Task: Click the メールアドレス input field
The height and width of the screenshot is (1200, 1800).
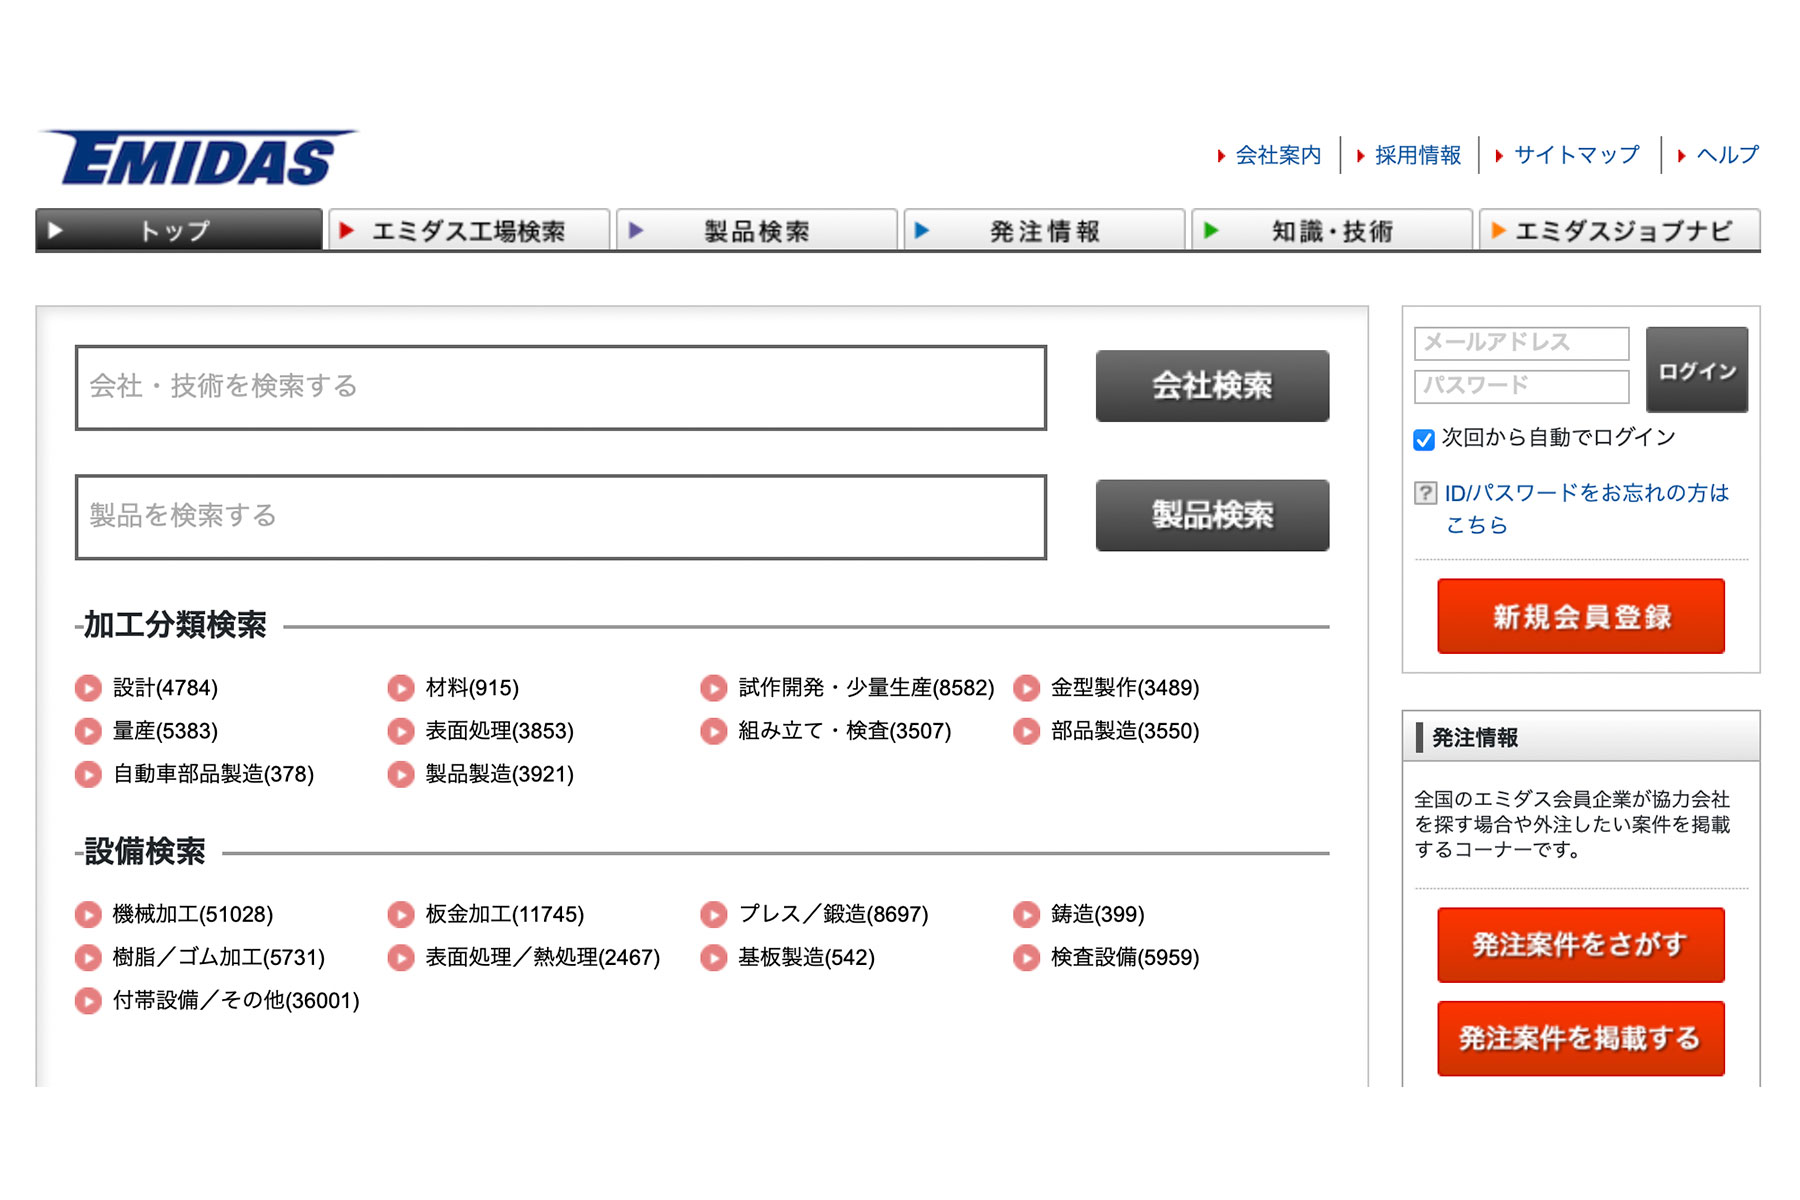Action: (x=1520, y=343)
